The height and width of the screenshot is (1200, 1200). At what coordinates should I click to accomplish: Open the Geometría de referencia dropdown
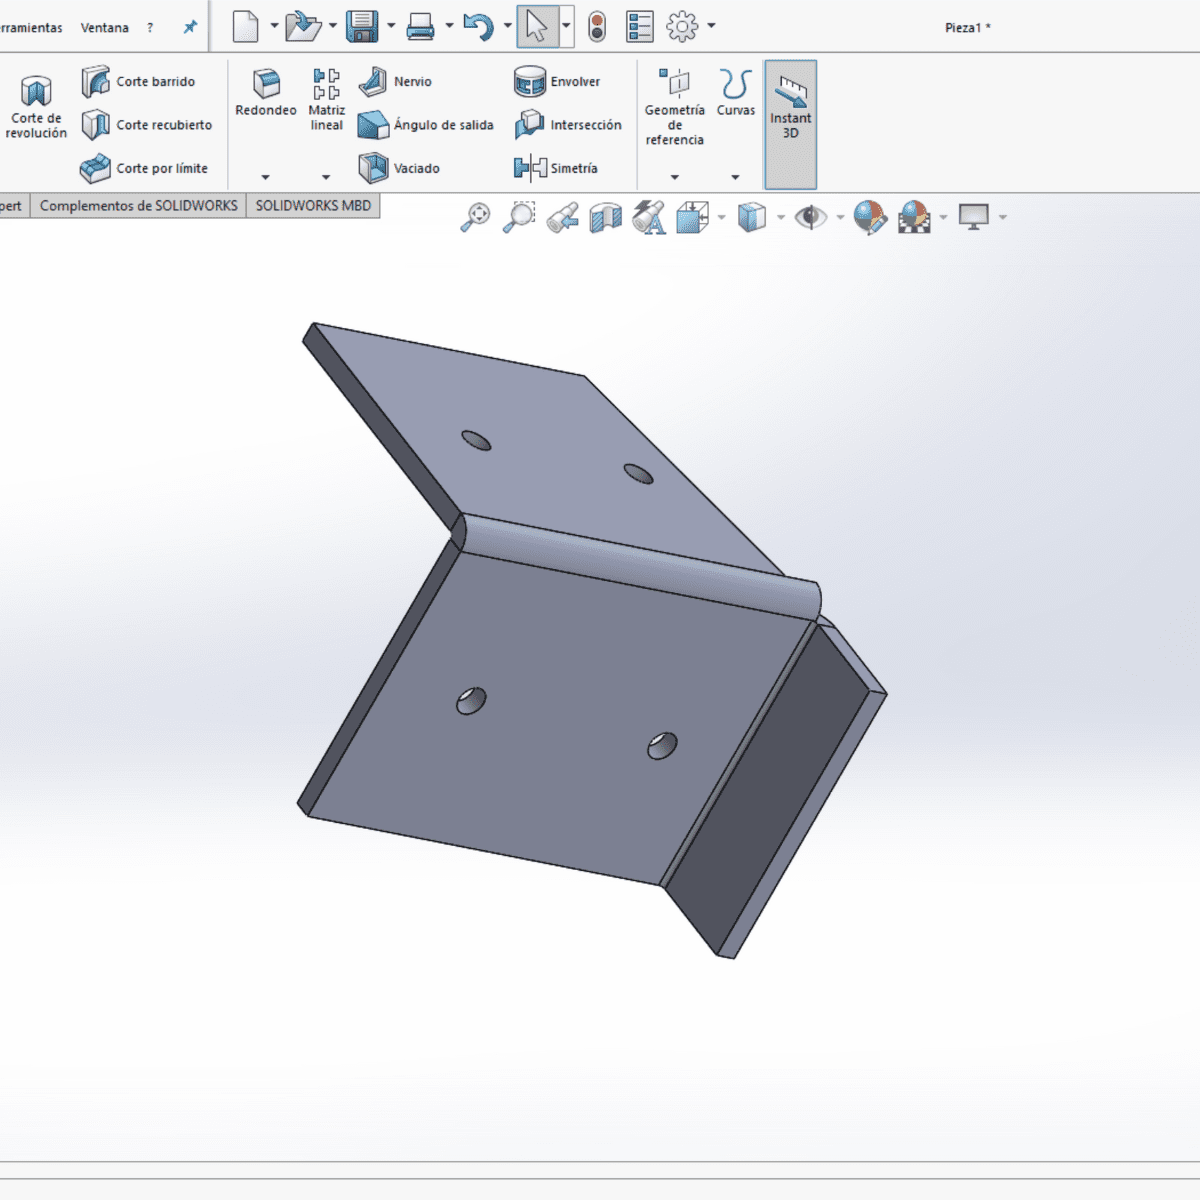tap(674, 177)
